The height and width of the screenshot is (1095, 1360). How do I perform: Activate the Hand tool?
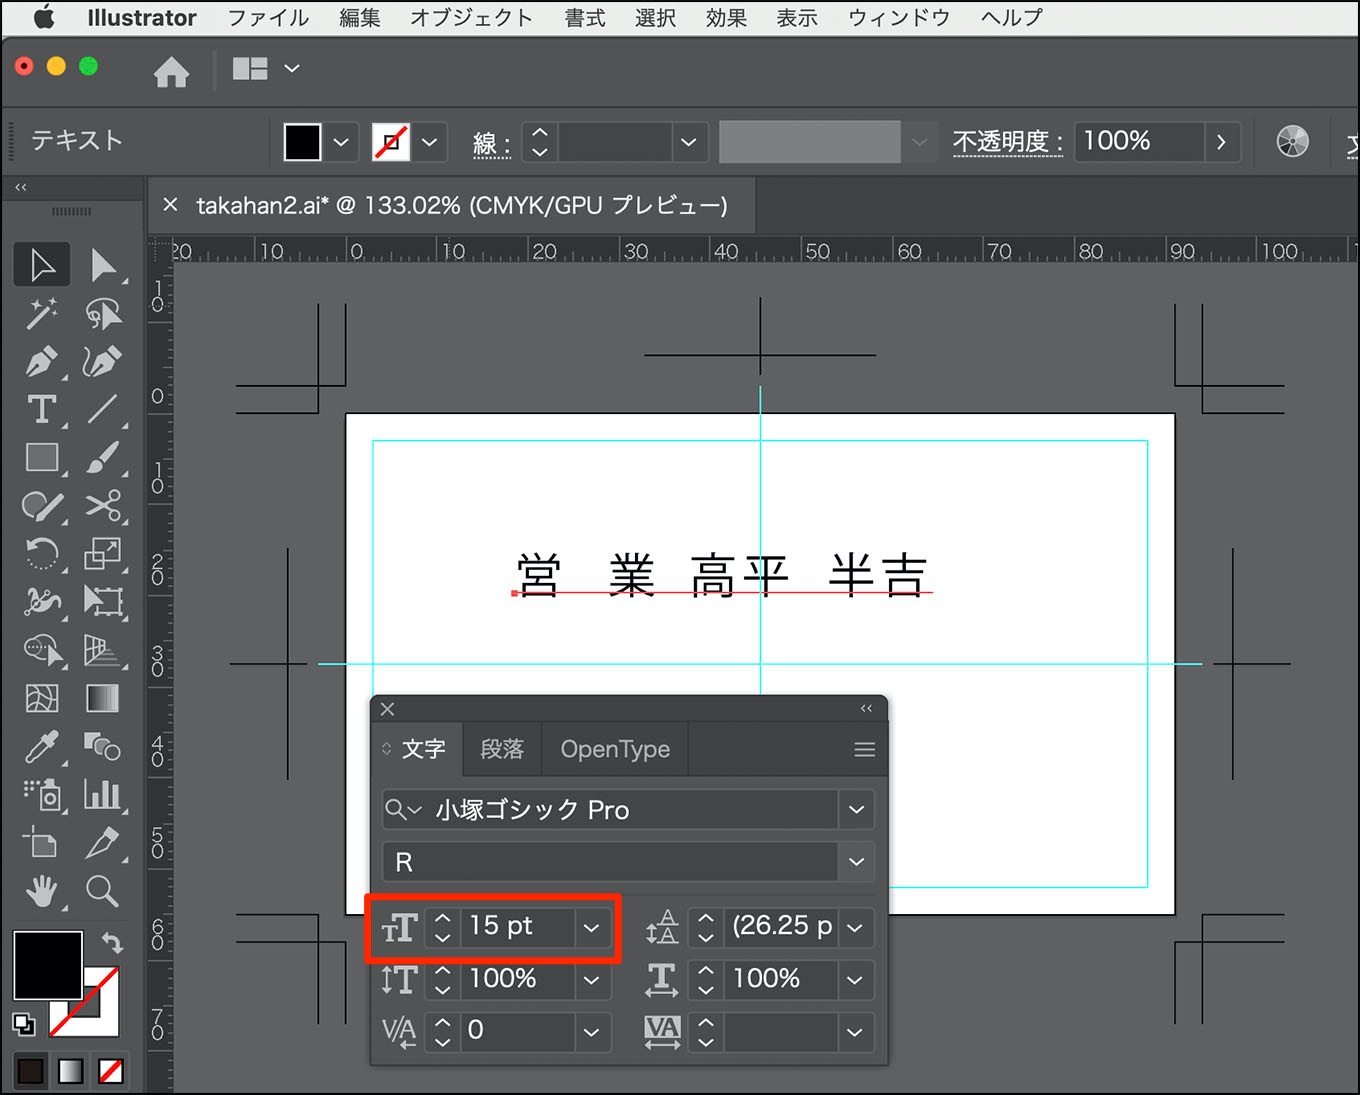42,890
